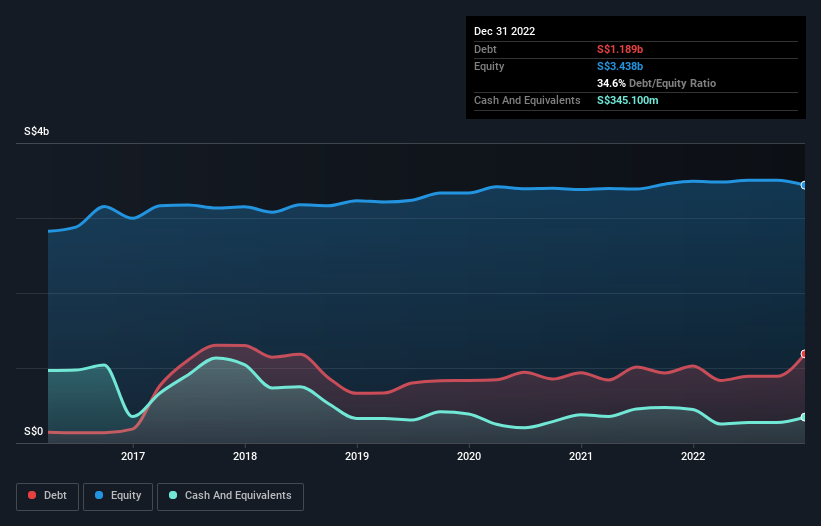Click the 2017 x-axis label
The width and height of the screenshot is (821, 526).
(133, 456)
